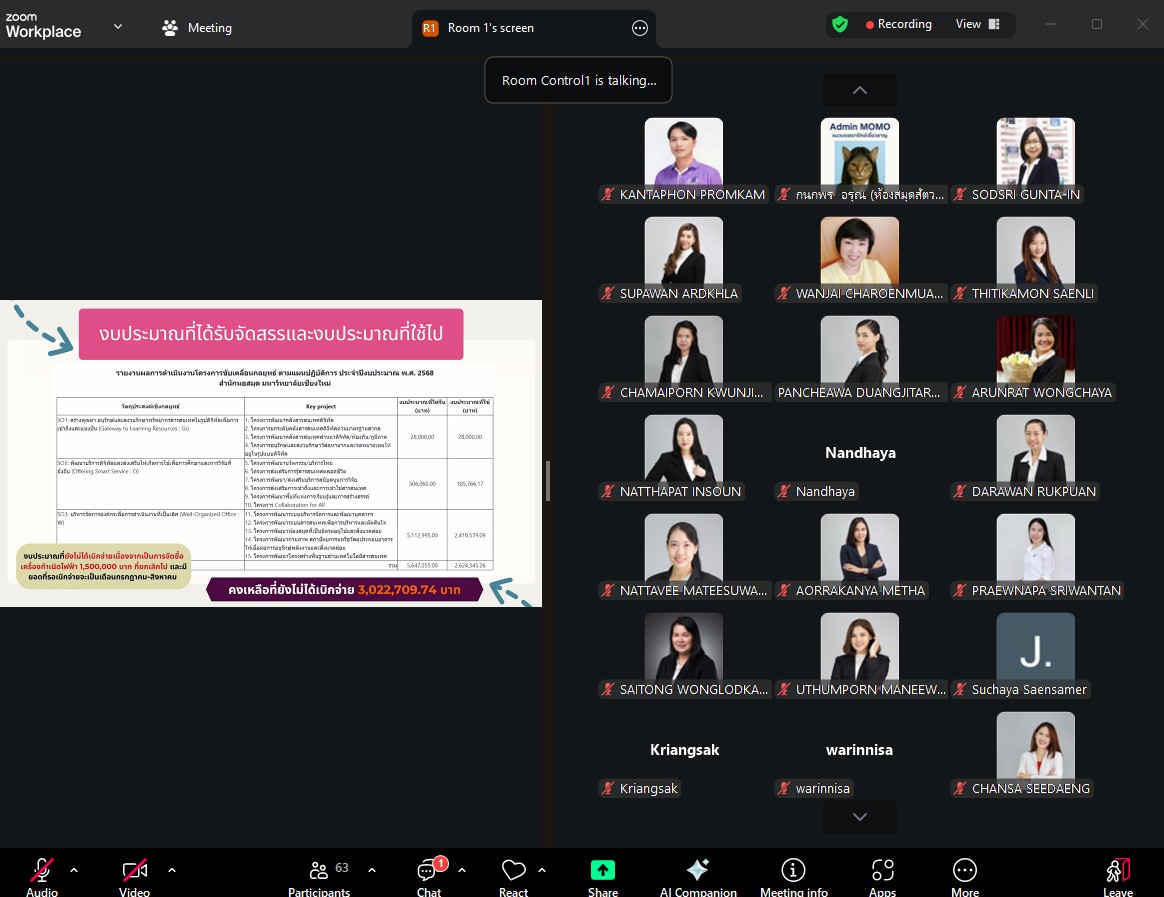Click muted mic icon beside SODSRI GUNTA-IN
The height and width of the screenshot is (897, 1164).
(x=960, y=195)
